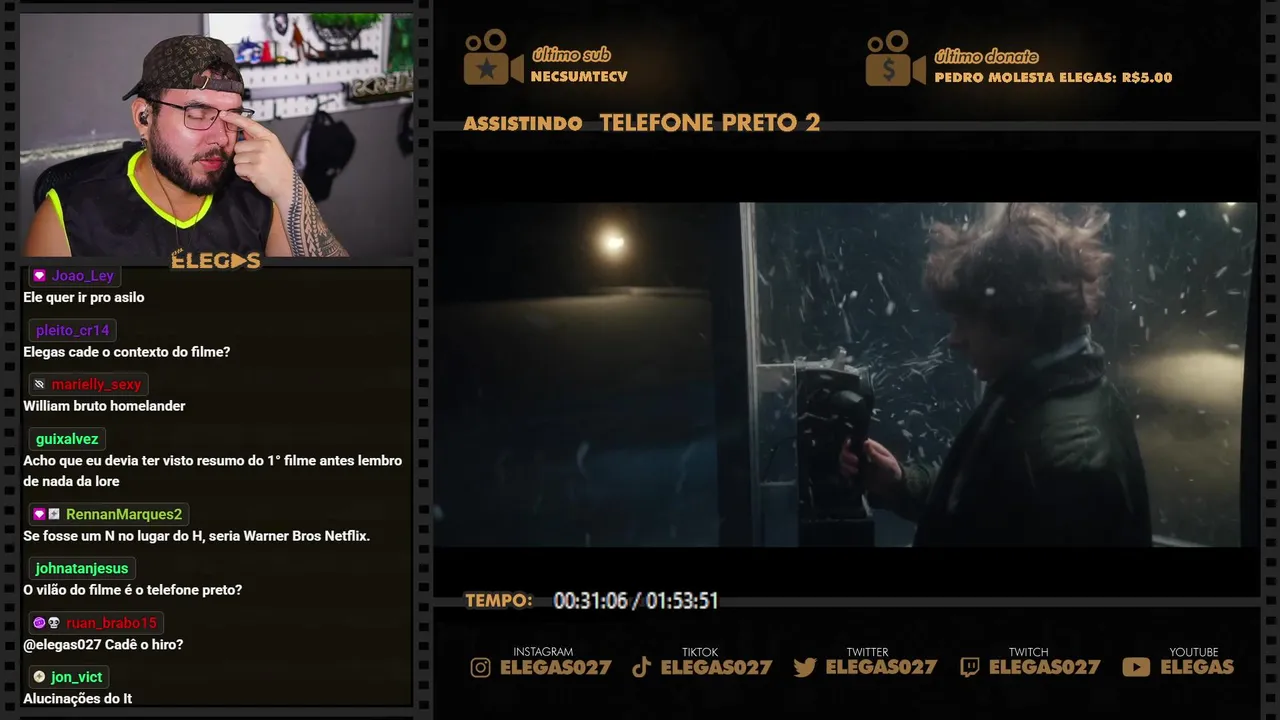Click the badge before jon_vict
The width and height of the screenshot is (1280, 720).
(x=39, y=677)
